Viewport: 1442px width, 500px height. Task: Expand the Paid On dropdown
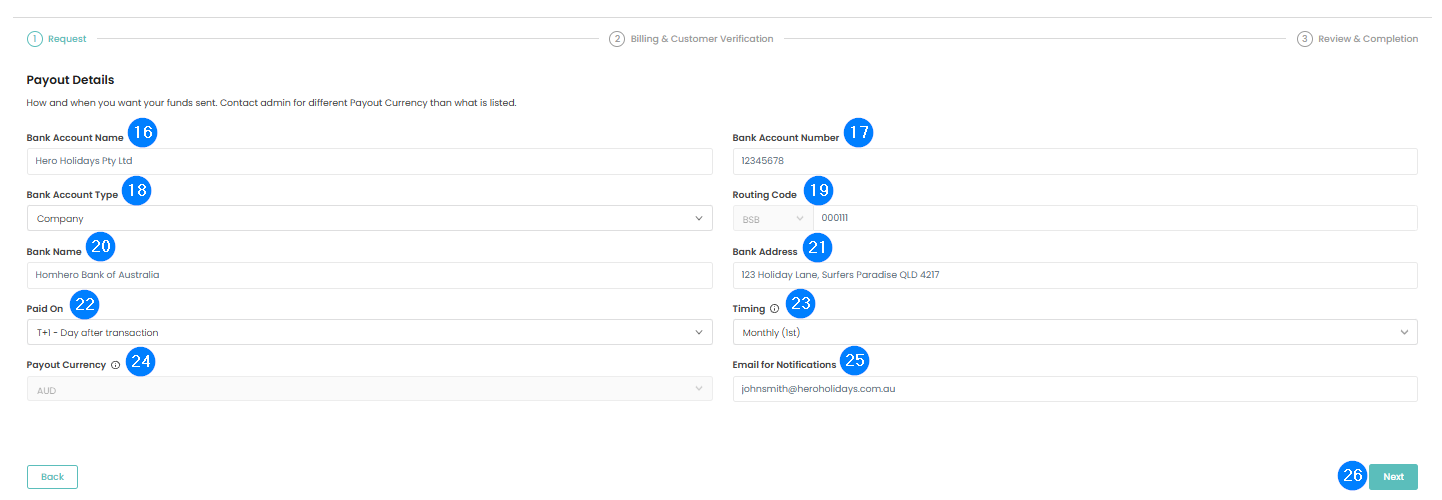click(x=369, y=332)
